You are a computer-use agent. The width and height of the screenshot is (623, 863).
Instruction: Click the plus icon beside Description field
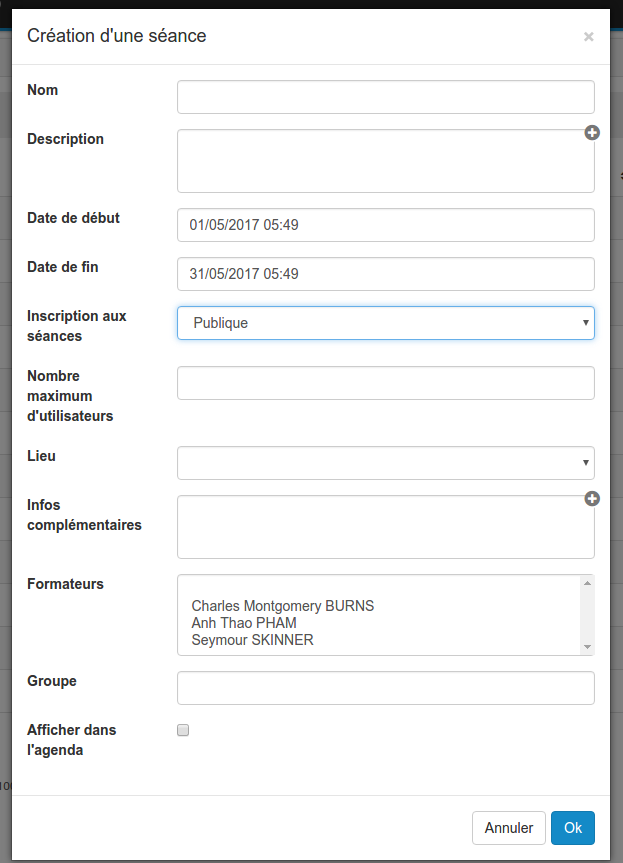592,133
